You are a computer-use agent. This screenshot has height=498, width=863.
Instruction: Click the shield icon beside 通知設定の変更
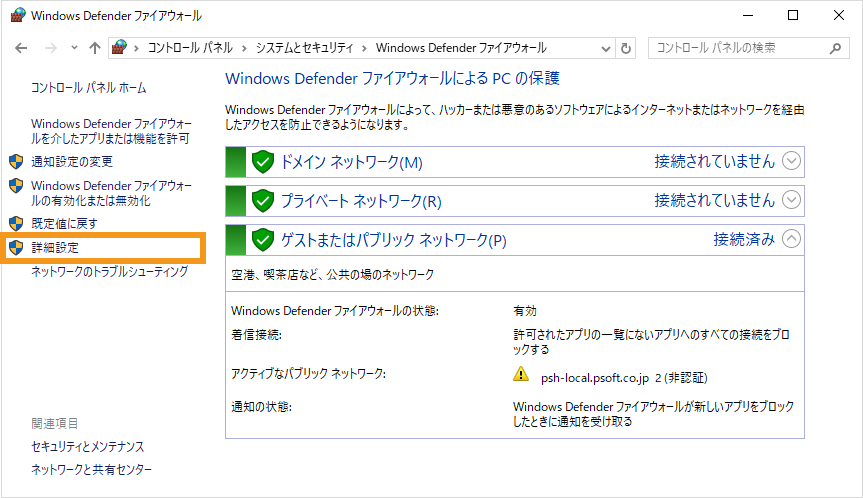(x=15, y=161)
